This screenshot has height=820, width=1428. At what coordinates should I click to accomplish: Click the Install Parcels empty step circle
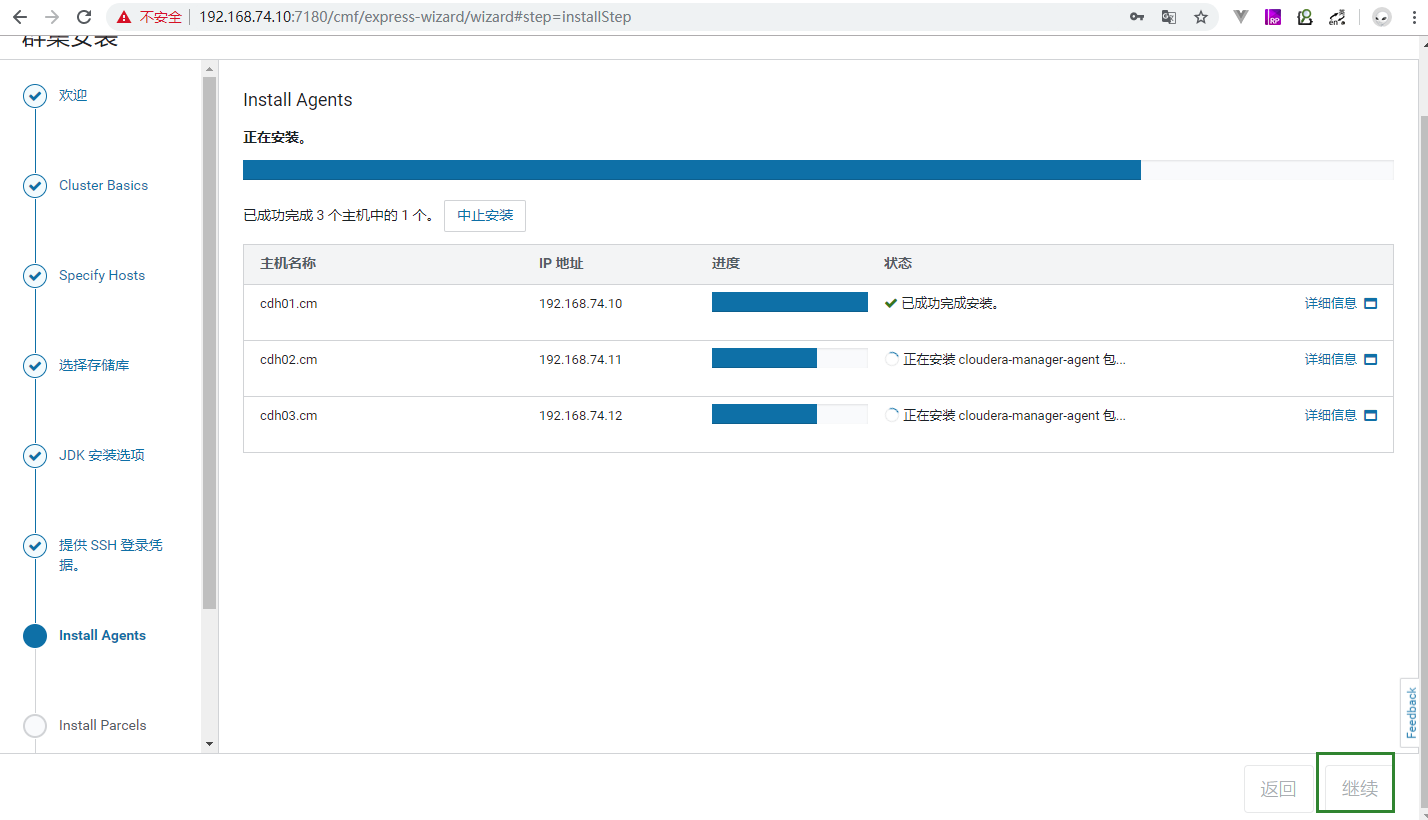(x=35, y=726)
